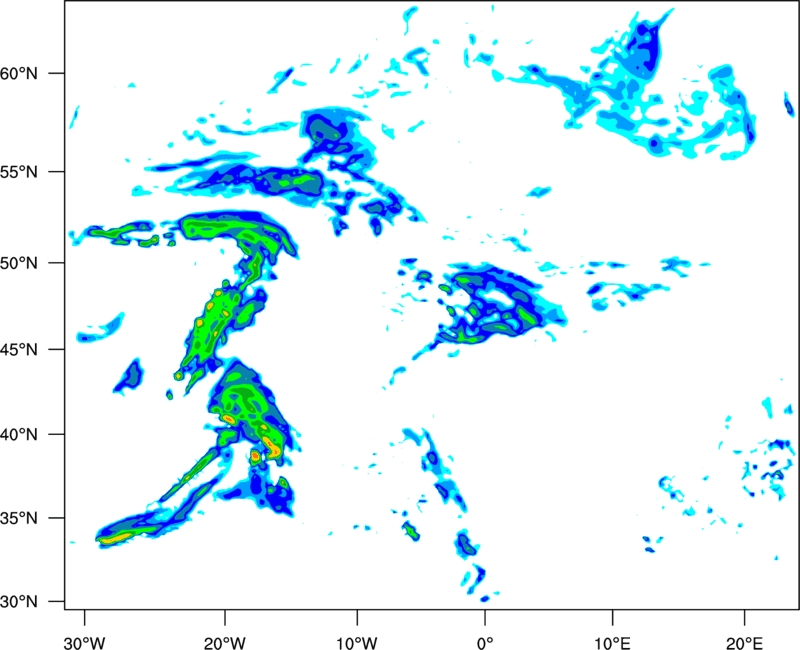
Task: Click the 45°N latitude label
Action: [x=19, y=349]
